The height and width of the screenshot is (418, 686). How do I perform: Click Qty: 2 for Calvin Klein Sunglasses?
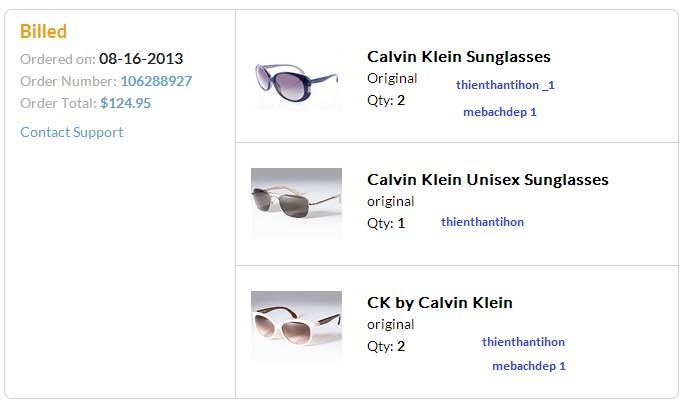(x=386, y=100)
